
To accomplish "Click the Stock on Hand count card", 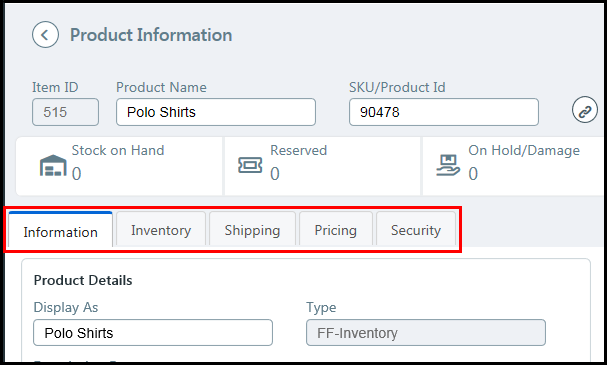I will click(119, 166).
